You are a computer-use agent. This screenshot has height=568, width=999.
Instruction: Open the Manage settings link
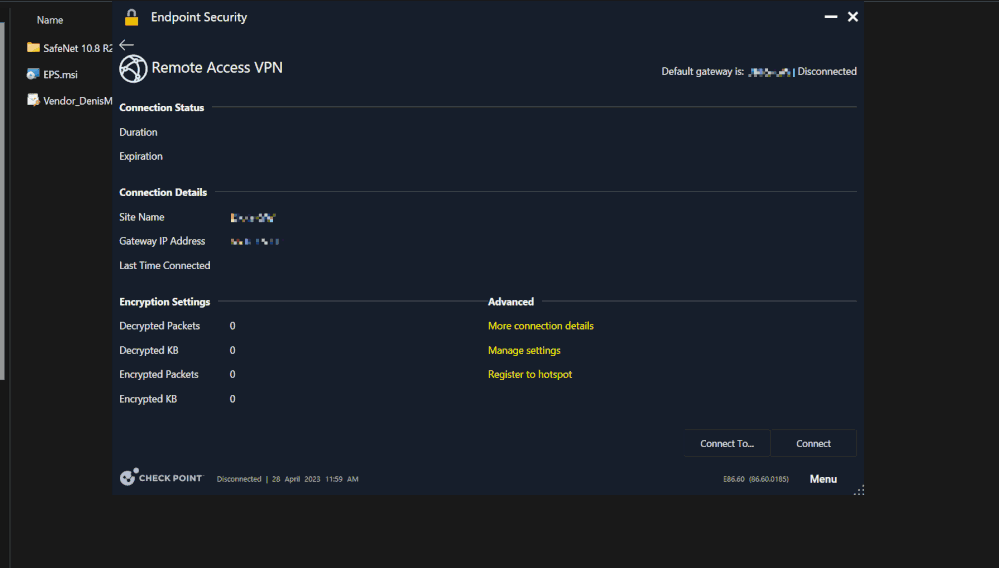(524, 350)
